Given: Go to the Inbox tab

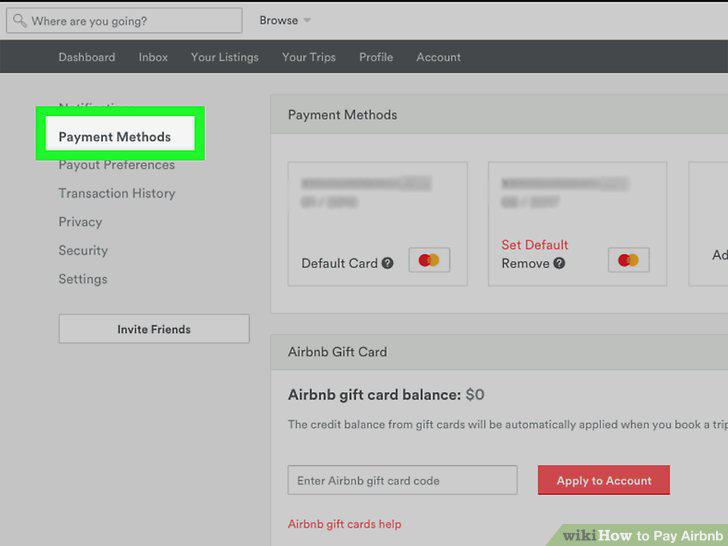Looking at the screenshot, I should (153, 57).
